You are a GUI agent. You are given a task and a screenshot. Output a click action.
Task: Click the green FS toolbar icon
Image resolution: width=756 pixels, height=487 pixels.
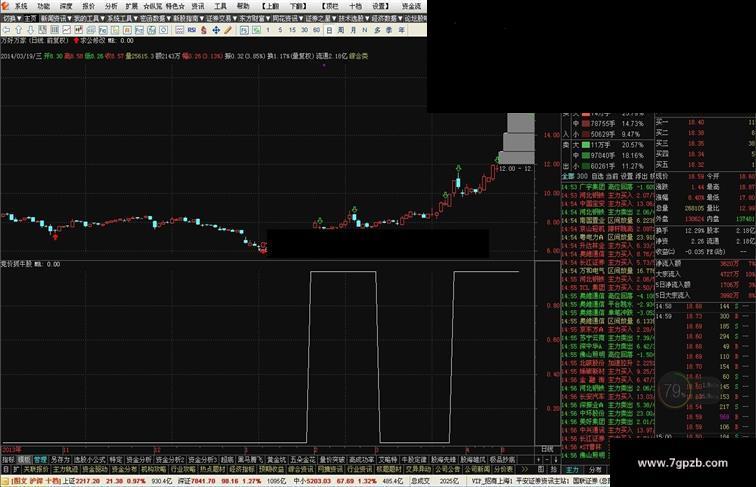click(244, 30)
